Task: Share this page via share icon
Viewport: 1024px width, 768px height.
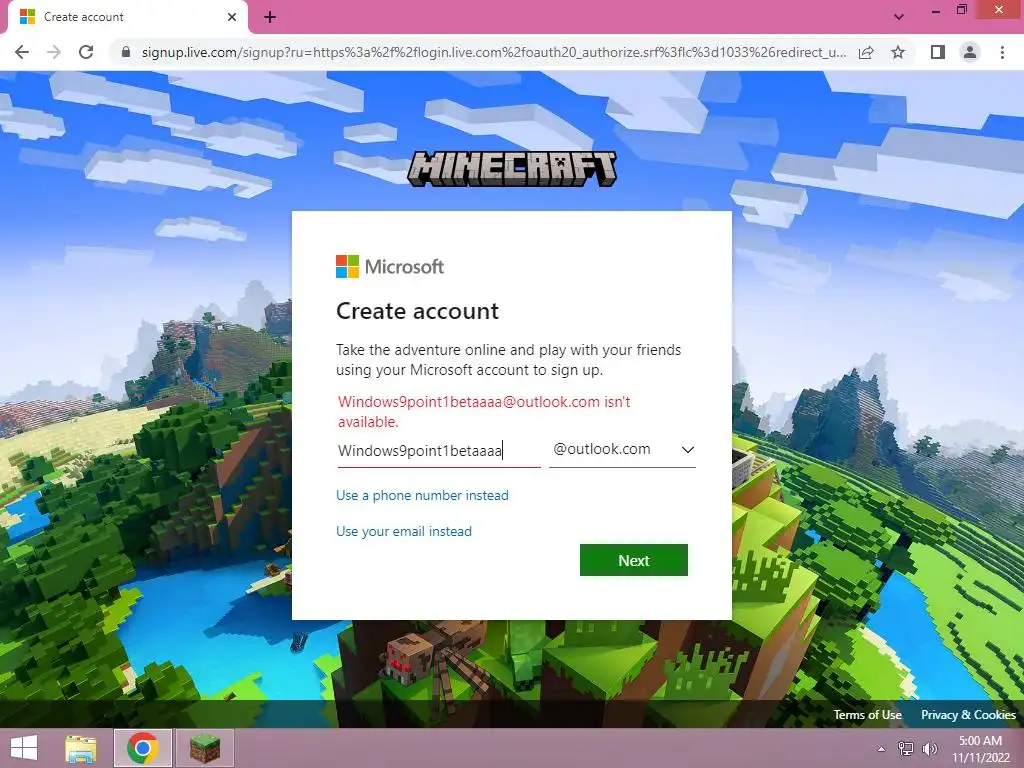Action: (866, 52)
